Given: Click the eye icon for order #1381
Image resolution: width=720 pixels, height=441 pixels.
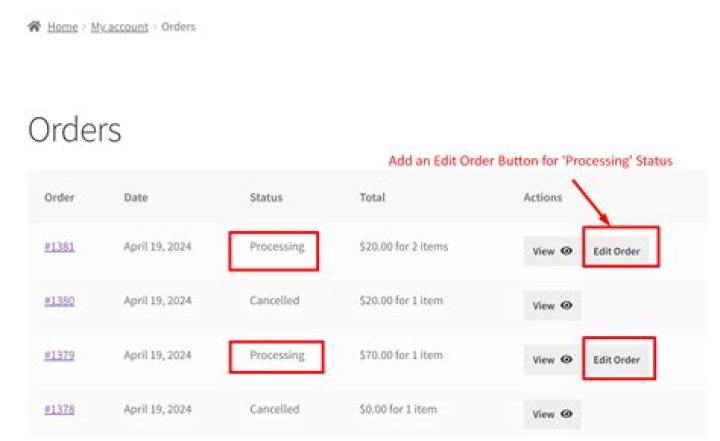Looking at the screenshot, I should (x=567, y=251).
